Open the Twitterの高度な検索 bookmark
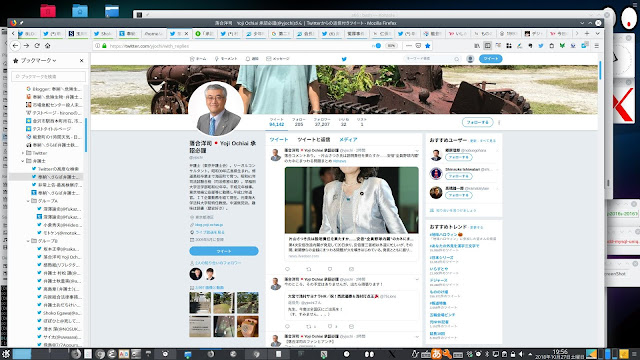This screenshot has width=640, height=360. [x=55, y=169]
